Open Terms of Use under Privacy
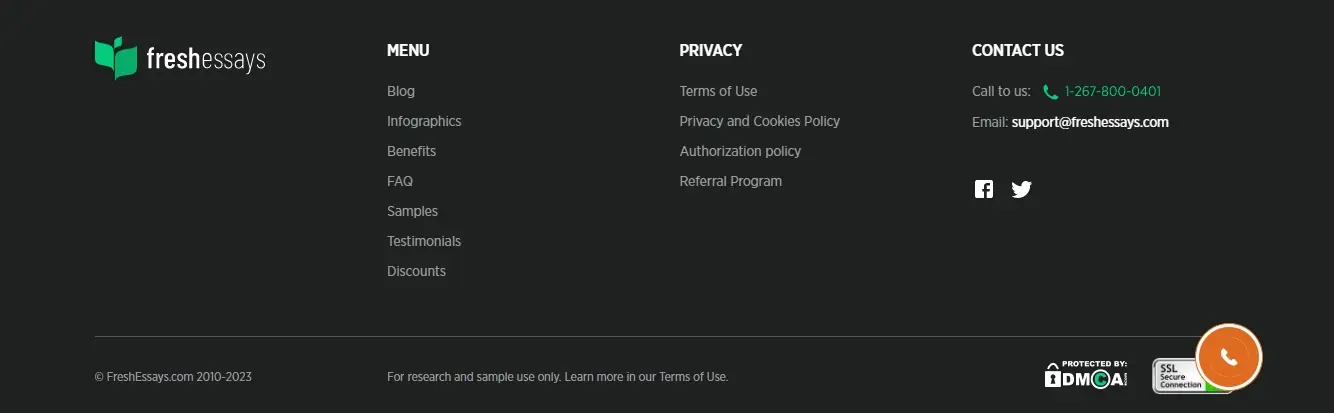1334x413 pixels. (x=718, y=91)
